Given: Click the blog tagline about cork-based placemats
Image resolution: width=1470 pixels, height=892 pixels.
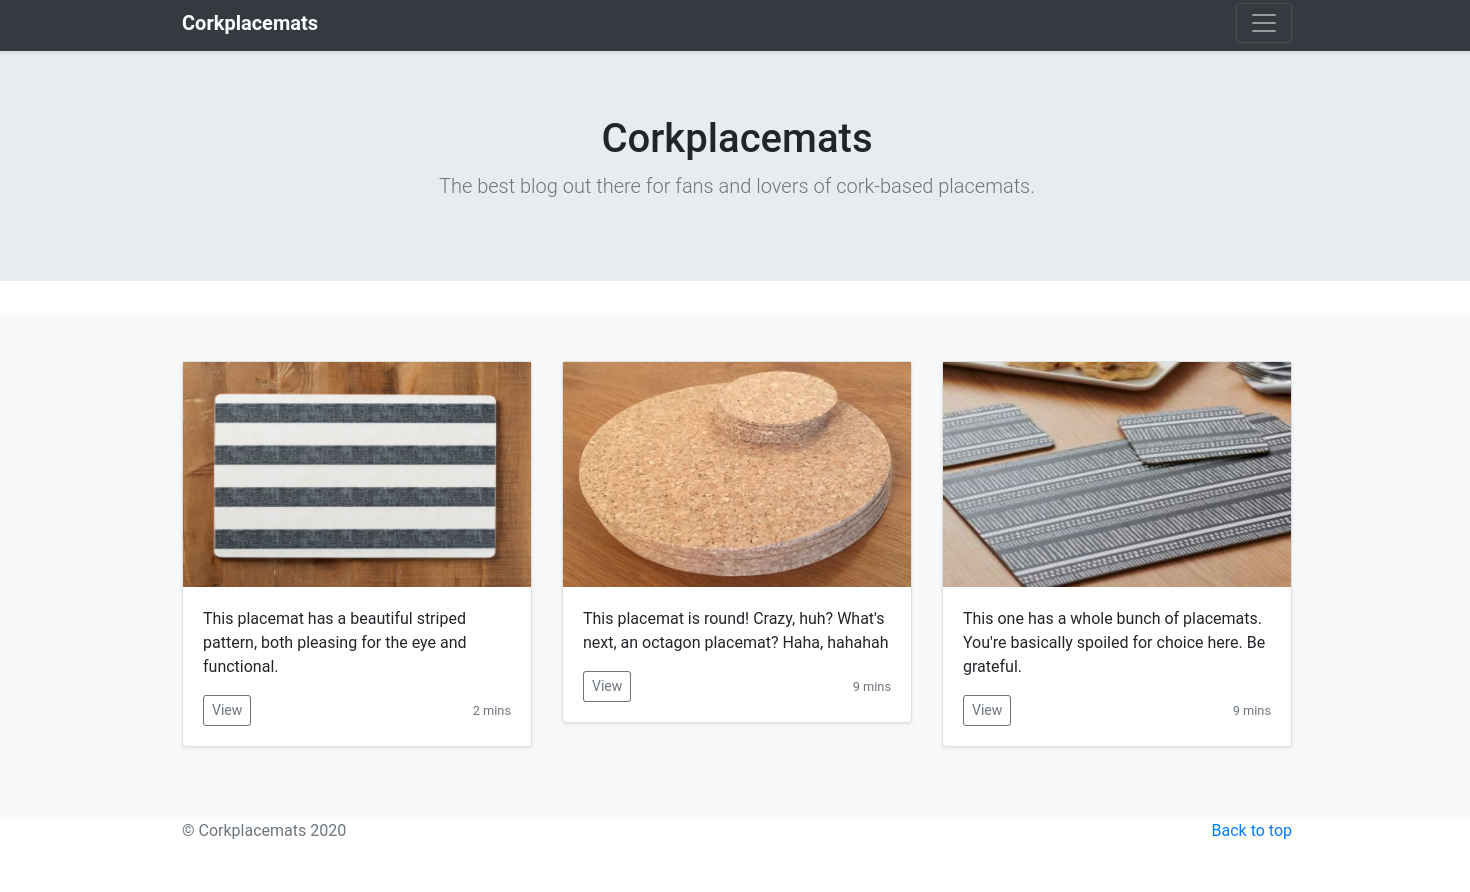Looking at the screenshot, I should point(736,186).
